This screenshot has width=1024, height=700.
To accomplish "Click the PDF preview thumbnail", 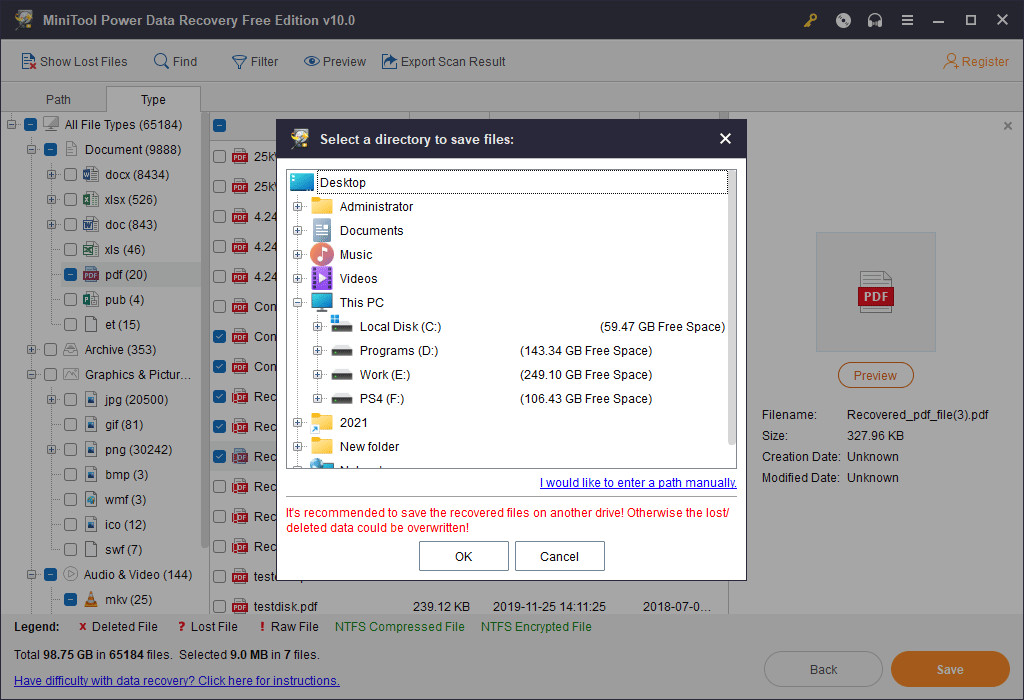I will pos(875,292).
